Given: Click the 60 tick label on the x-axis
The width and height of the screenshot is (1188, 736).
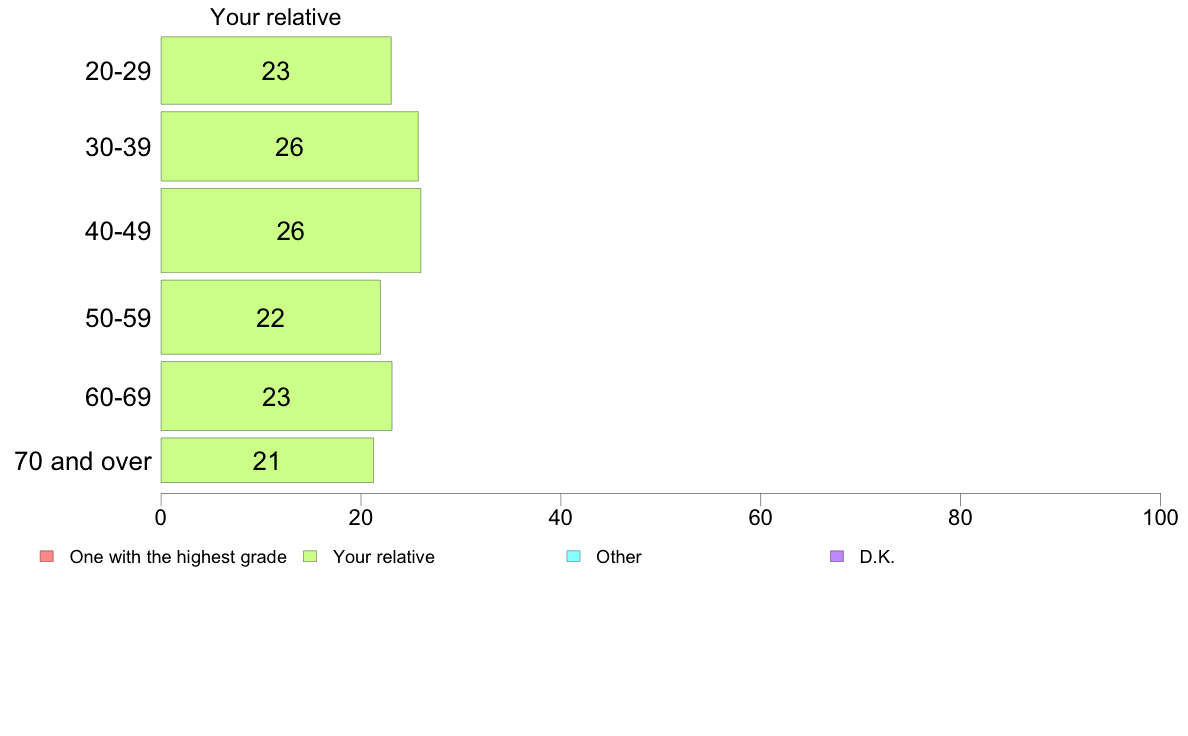Looking at the screenshot, I should pyautogui.click(x=760, y=518).
